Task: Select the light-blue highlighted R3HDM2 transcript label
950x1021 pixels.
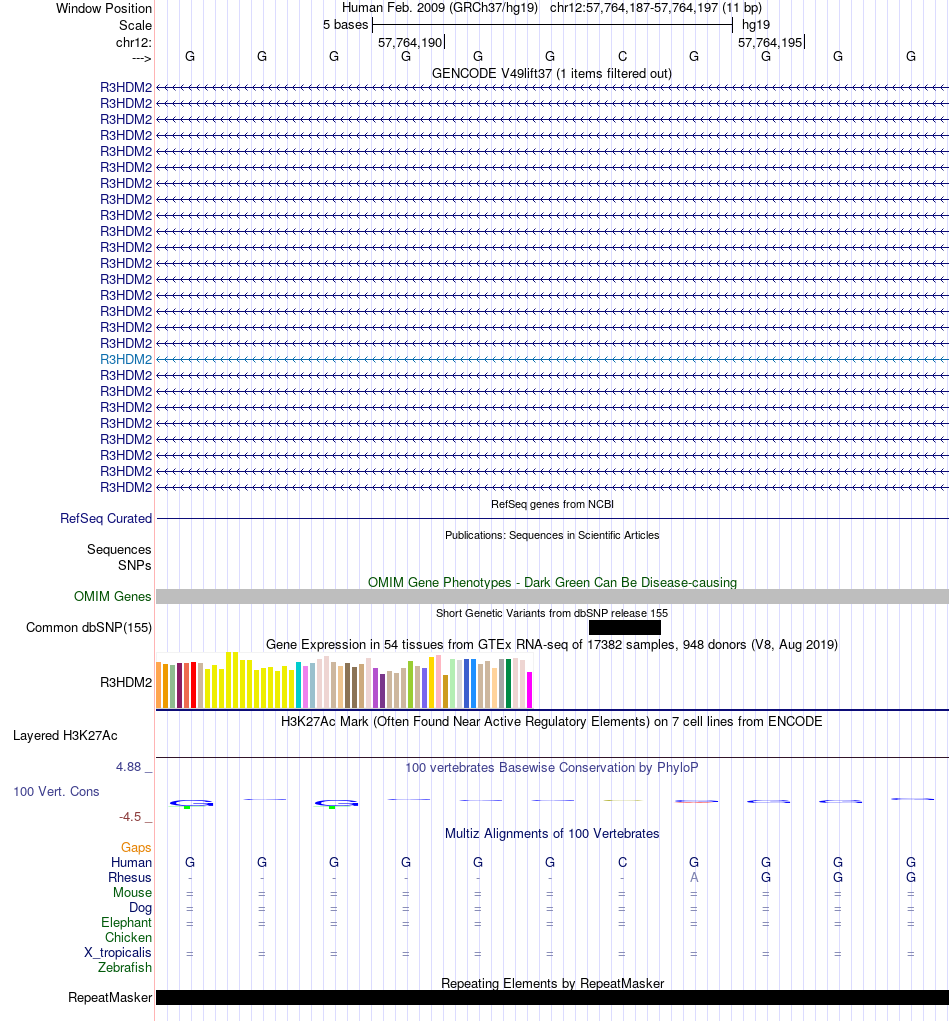Action: click(x=126, y=359)
